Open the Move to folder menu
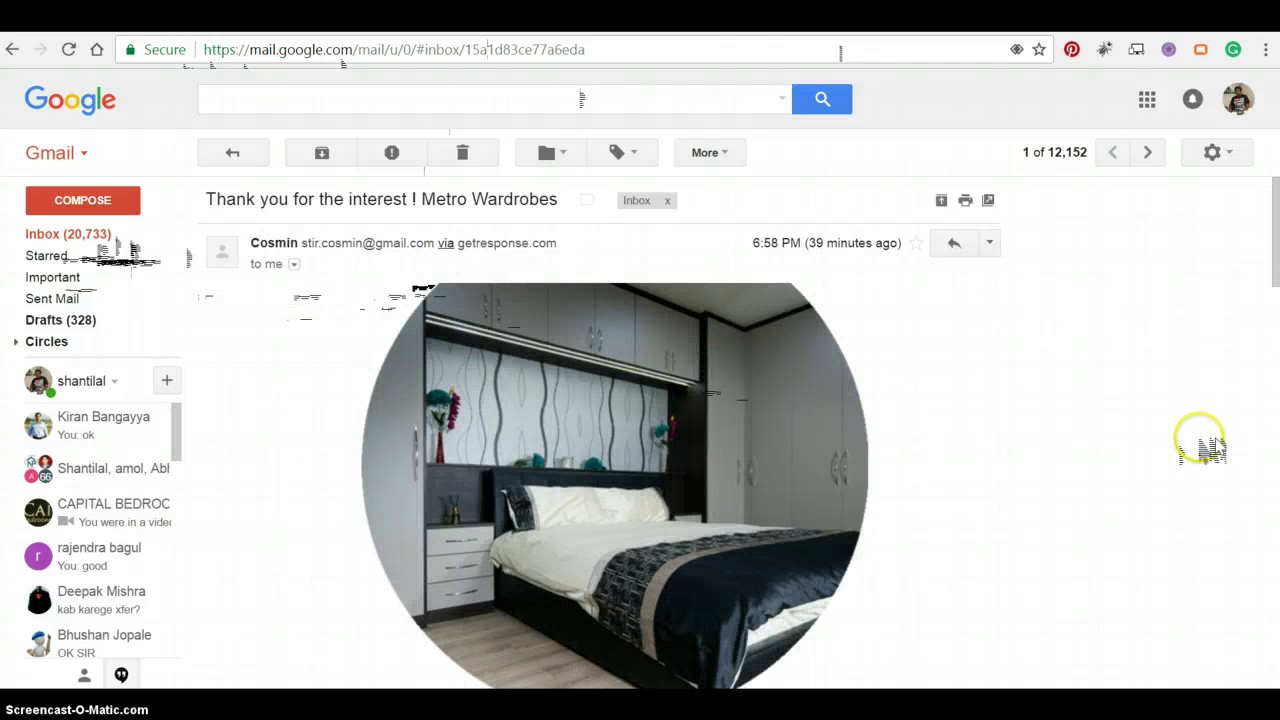Image resolution: width=1280 pixels, height=720 pixels. (x=551, y=152)
